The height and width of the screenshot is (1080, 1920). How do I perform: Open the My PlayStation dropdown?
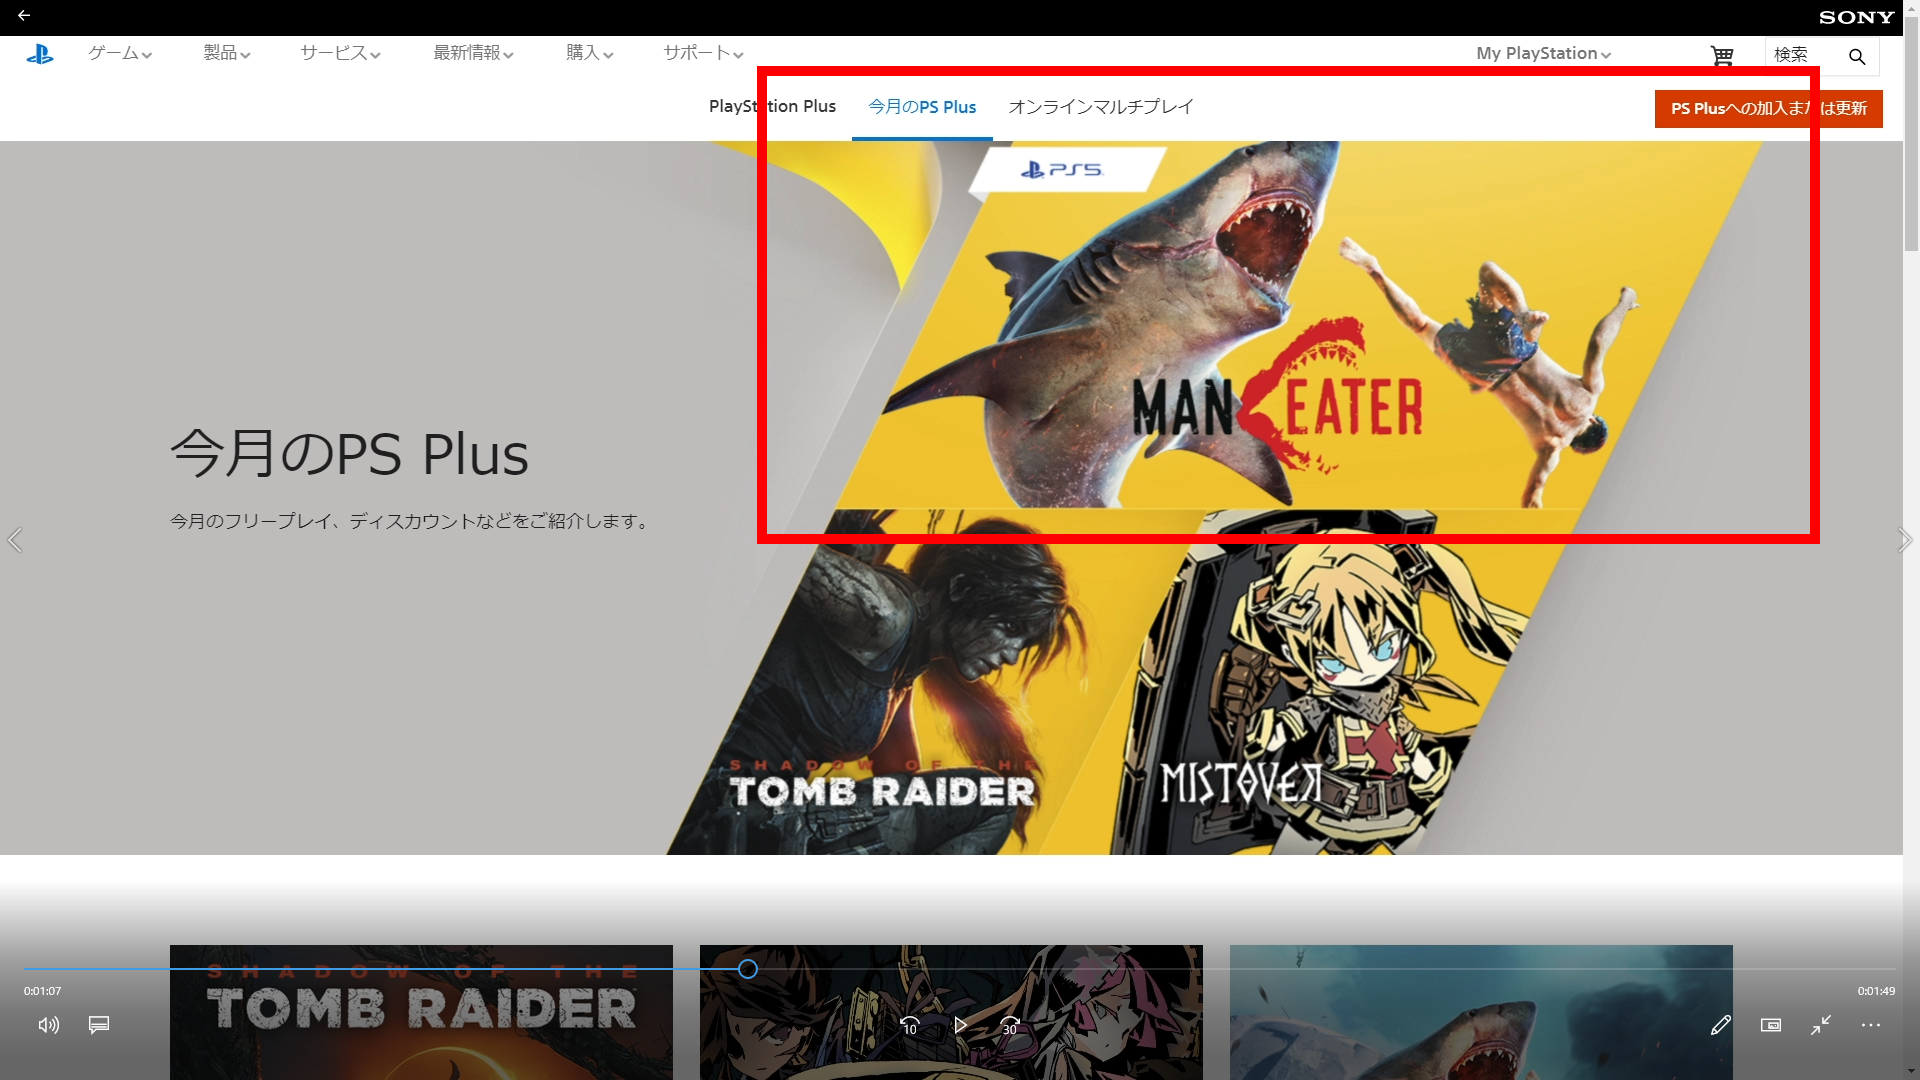(x=1544, y=54)
